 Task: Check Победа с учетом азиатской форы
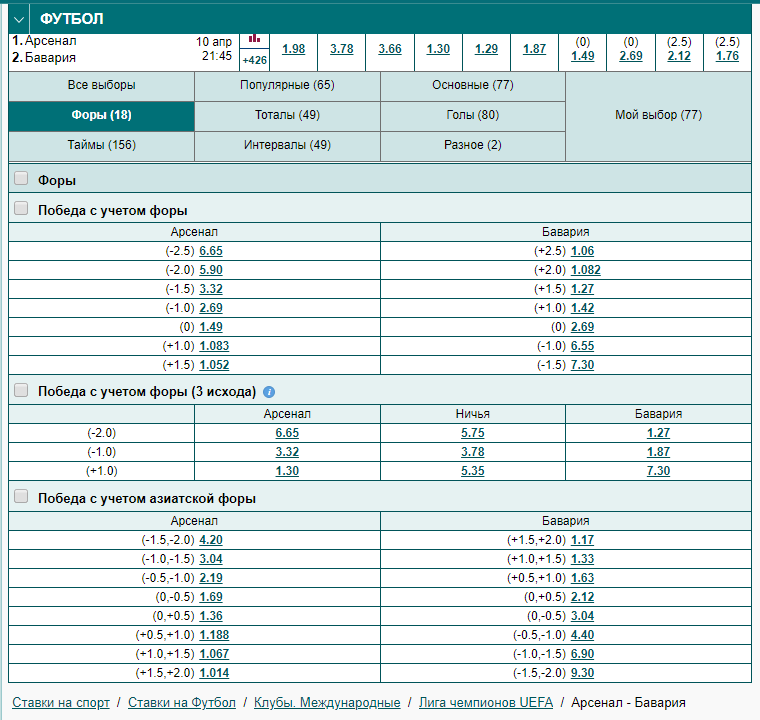click(x=21, y=496)
